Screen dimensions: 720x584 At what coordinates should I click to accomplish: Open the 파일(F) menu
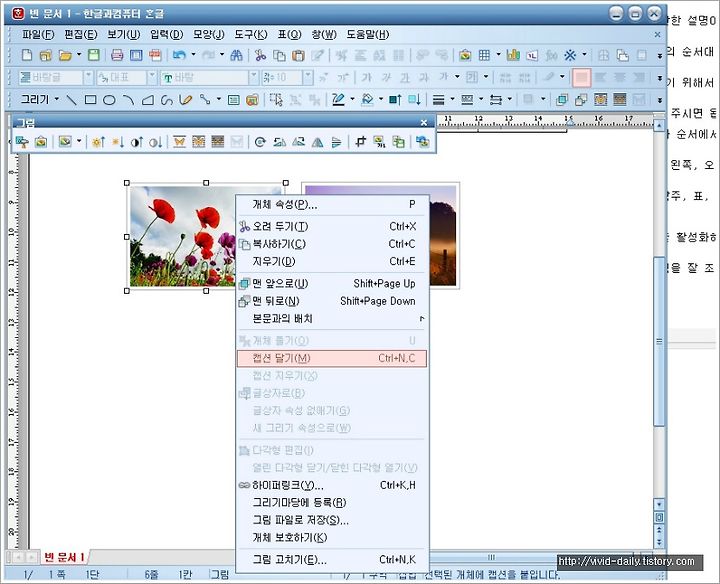(38, 34)
